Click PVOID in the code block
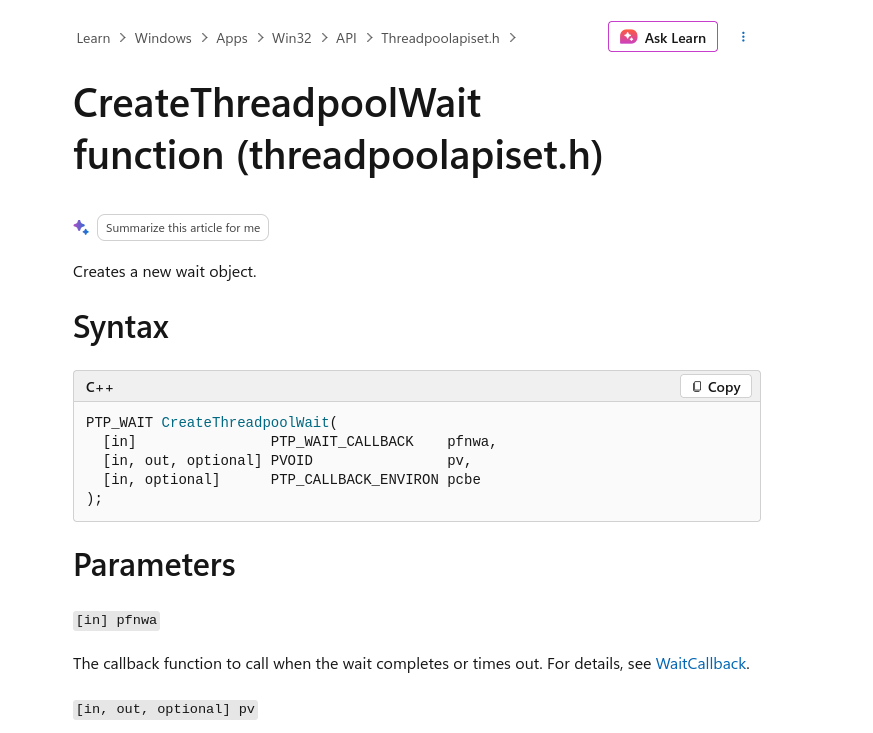The width and height of the screenshot is (873, 733). [292, 461]
